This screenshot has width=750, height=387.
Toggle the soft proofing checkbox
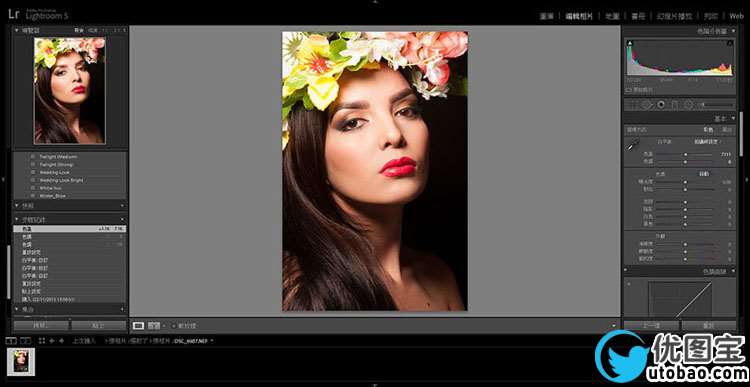175,326
